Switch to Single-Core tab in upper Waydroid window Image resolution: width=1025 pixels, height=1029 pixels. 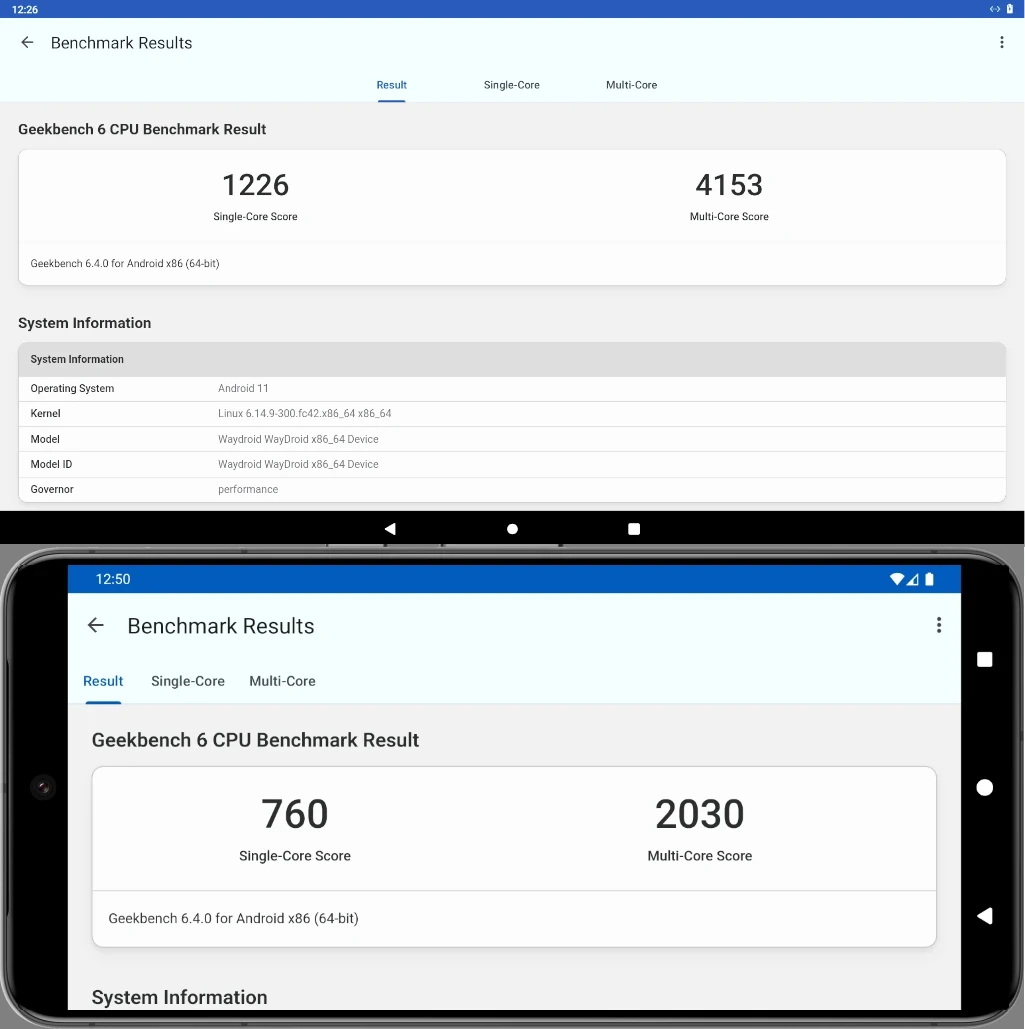511,85
